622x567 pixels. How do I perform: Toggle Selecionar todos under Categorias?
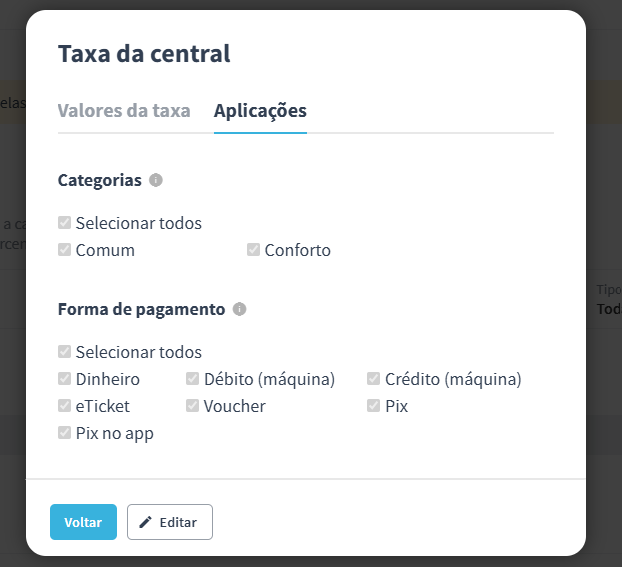click(64, 223)
